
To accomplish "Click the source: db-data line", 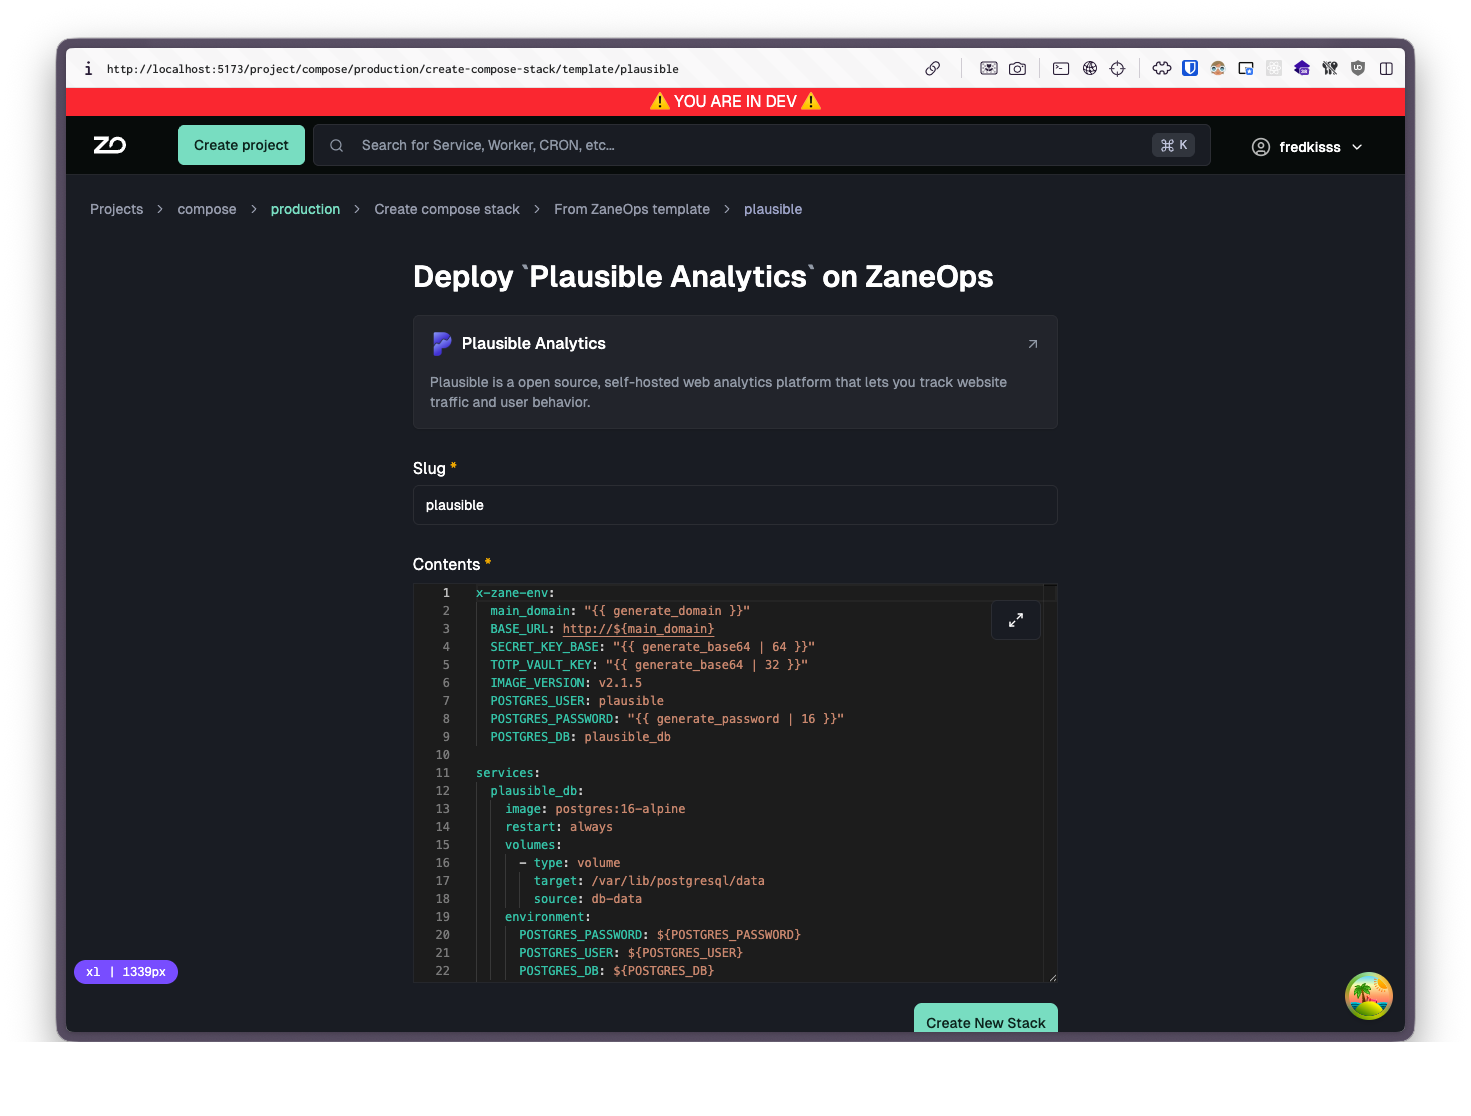I will (588, 899).
